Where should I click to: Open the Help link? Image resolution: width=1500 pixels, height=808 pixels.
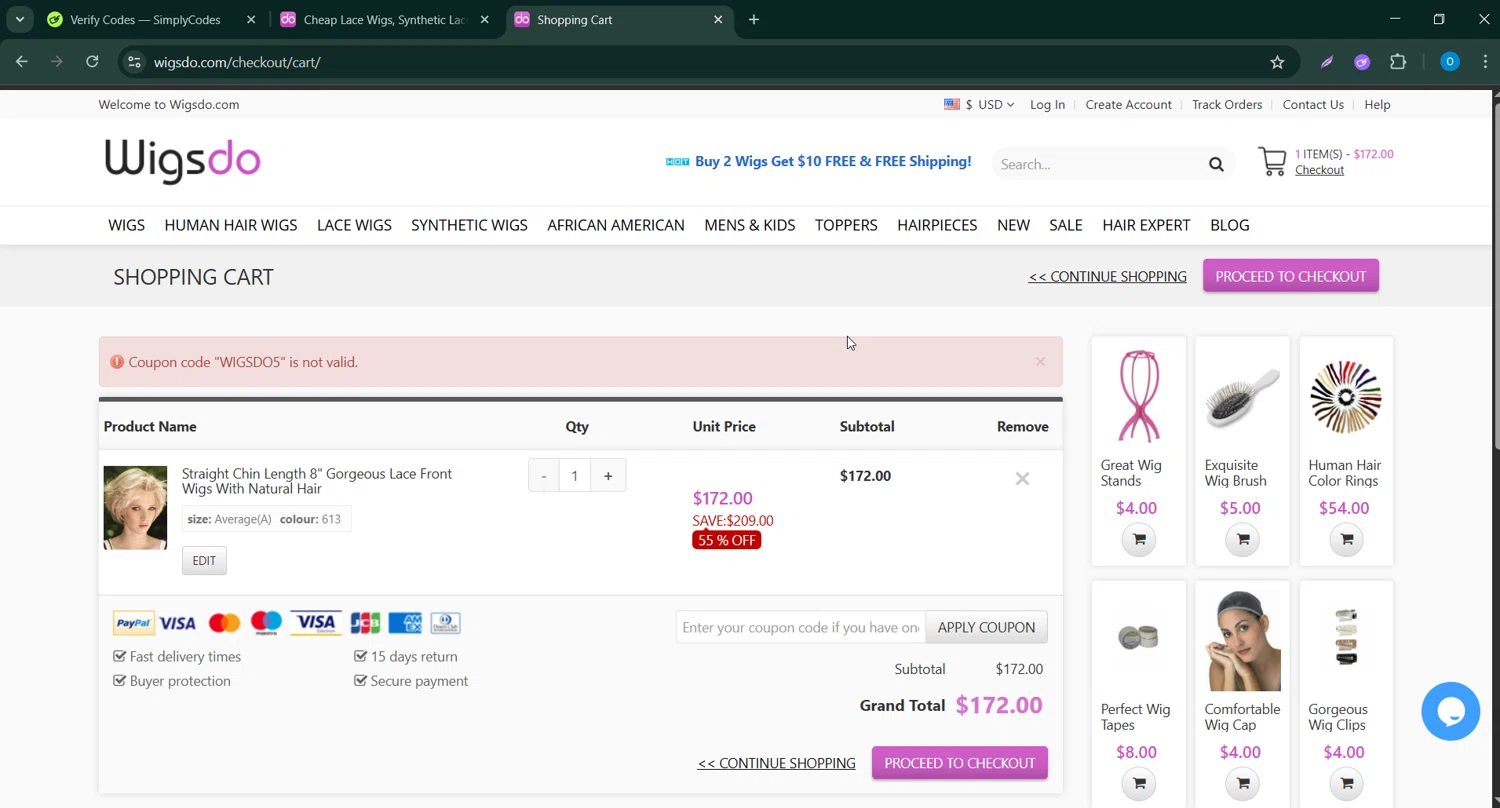1377,104
